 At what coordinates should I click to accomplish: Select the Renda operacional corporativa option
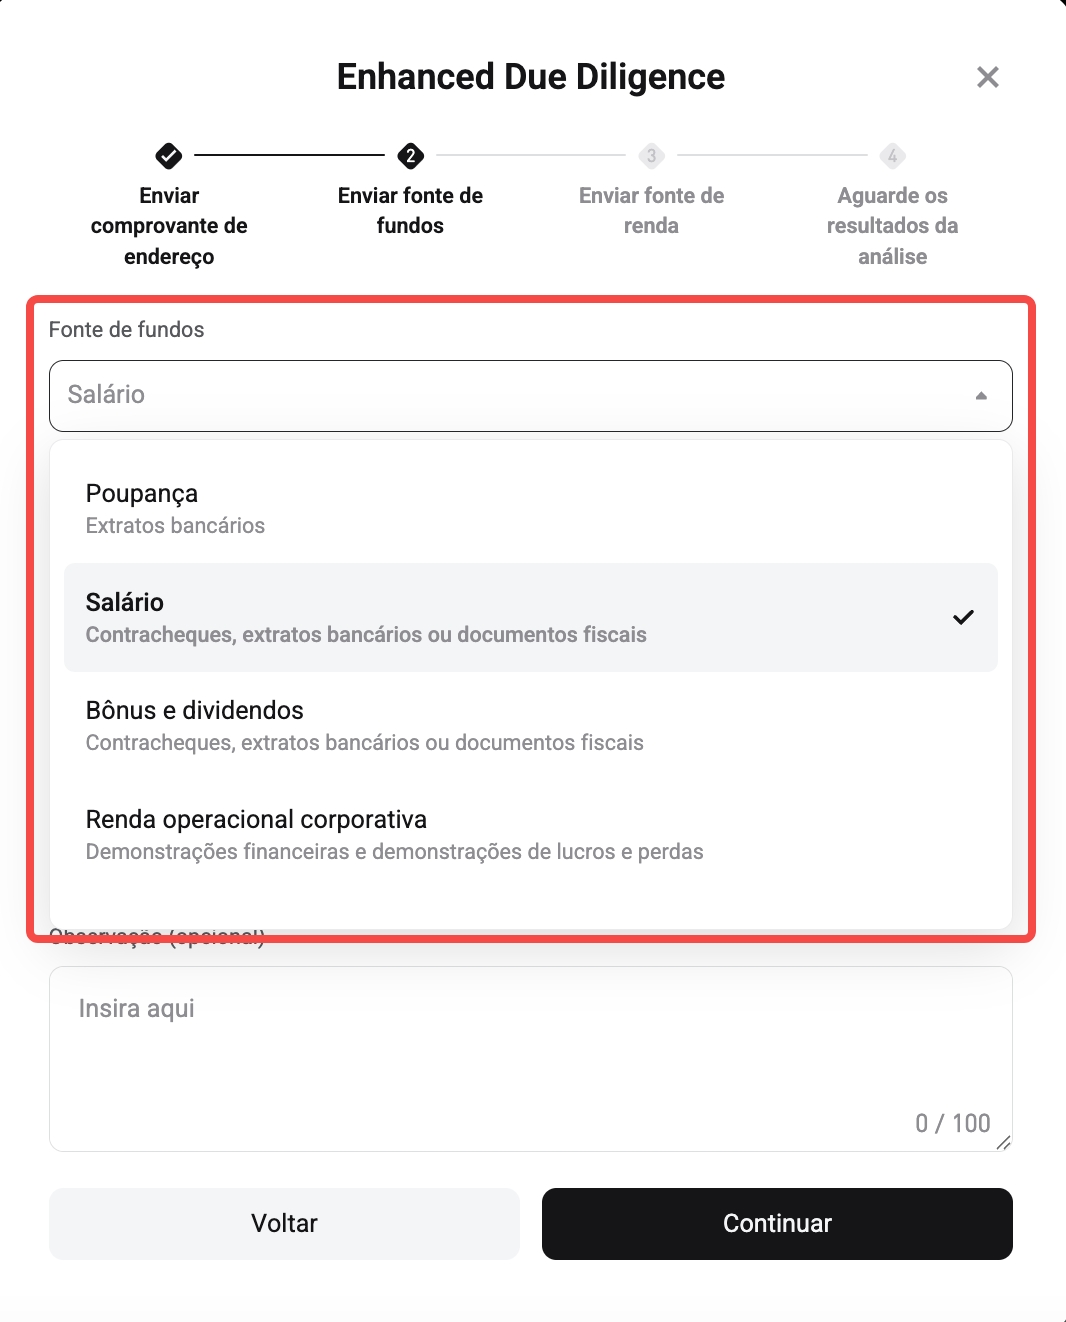(x=530, y=832)
